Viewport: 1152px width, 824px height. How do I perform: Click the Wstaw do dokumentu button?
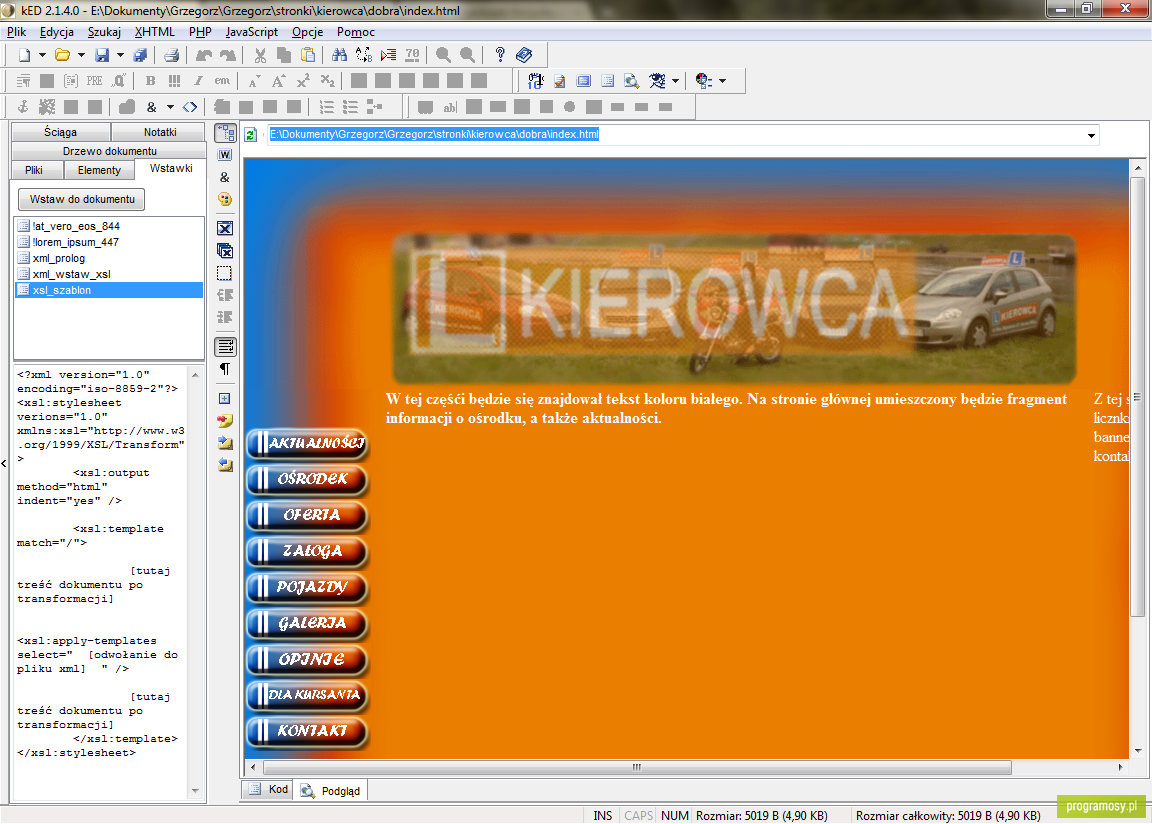click(x=82, y=199)
